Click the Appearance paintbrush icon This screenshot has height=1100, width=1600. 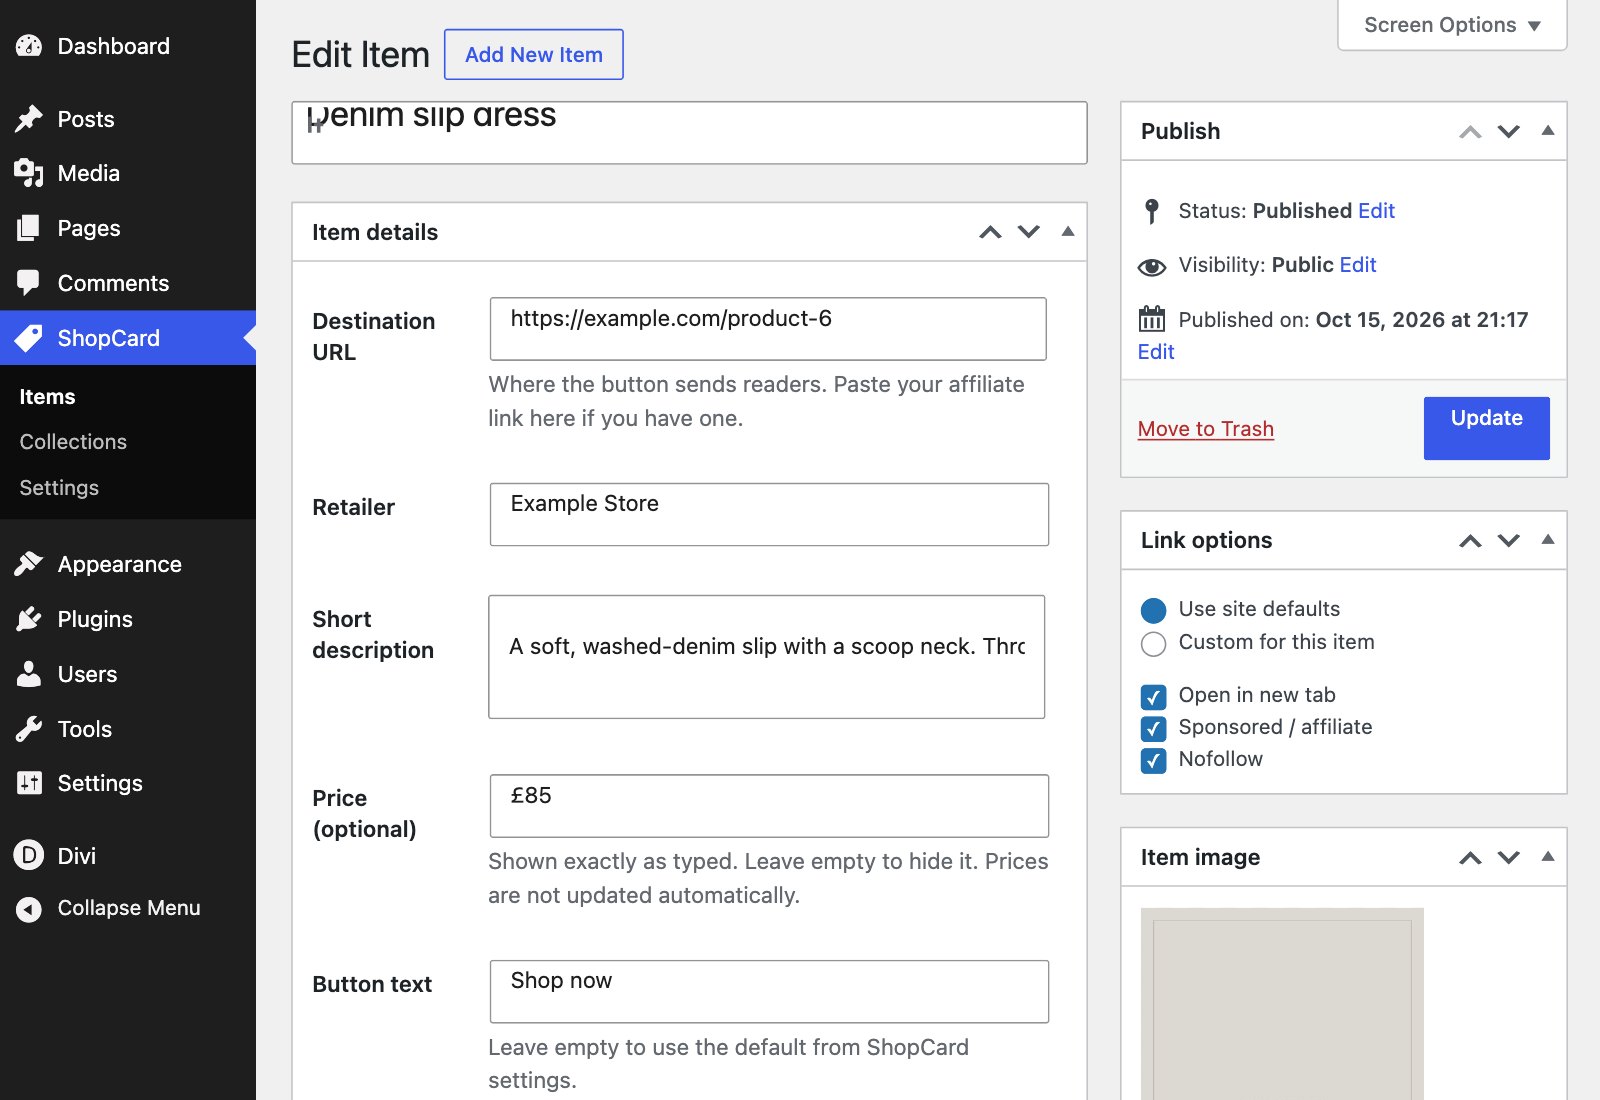pos(29,564)
